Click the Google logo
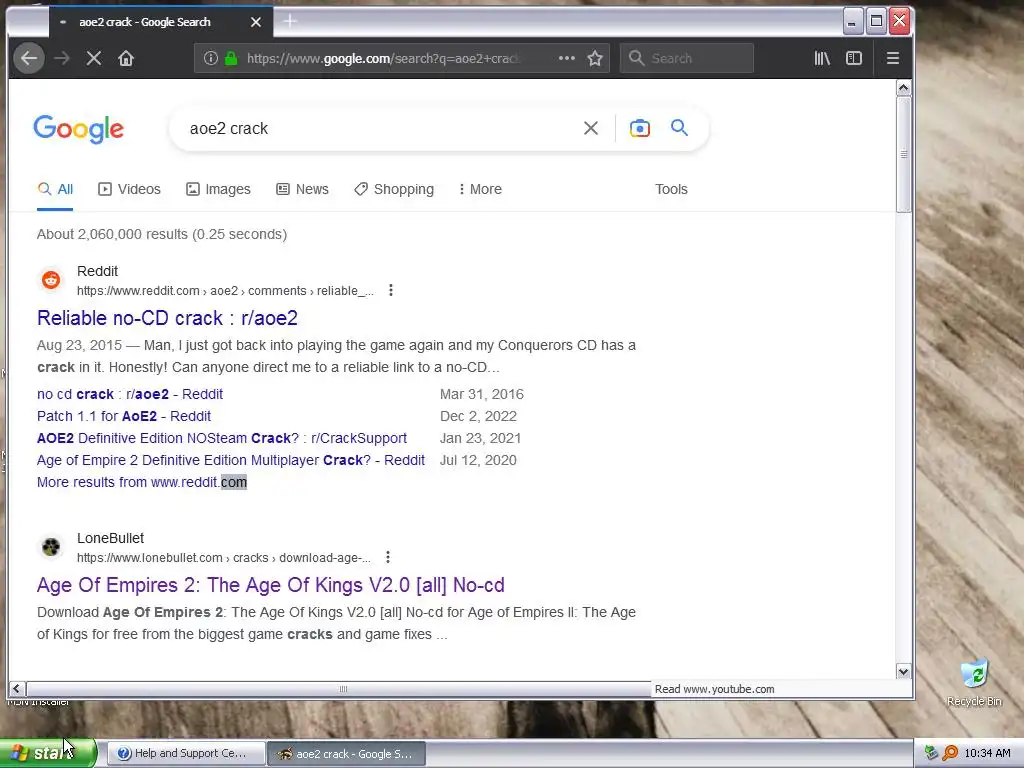1024x768 pixels. coord(78,129)
